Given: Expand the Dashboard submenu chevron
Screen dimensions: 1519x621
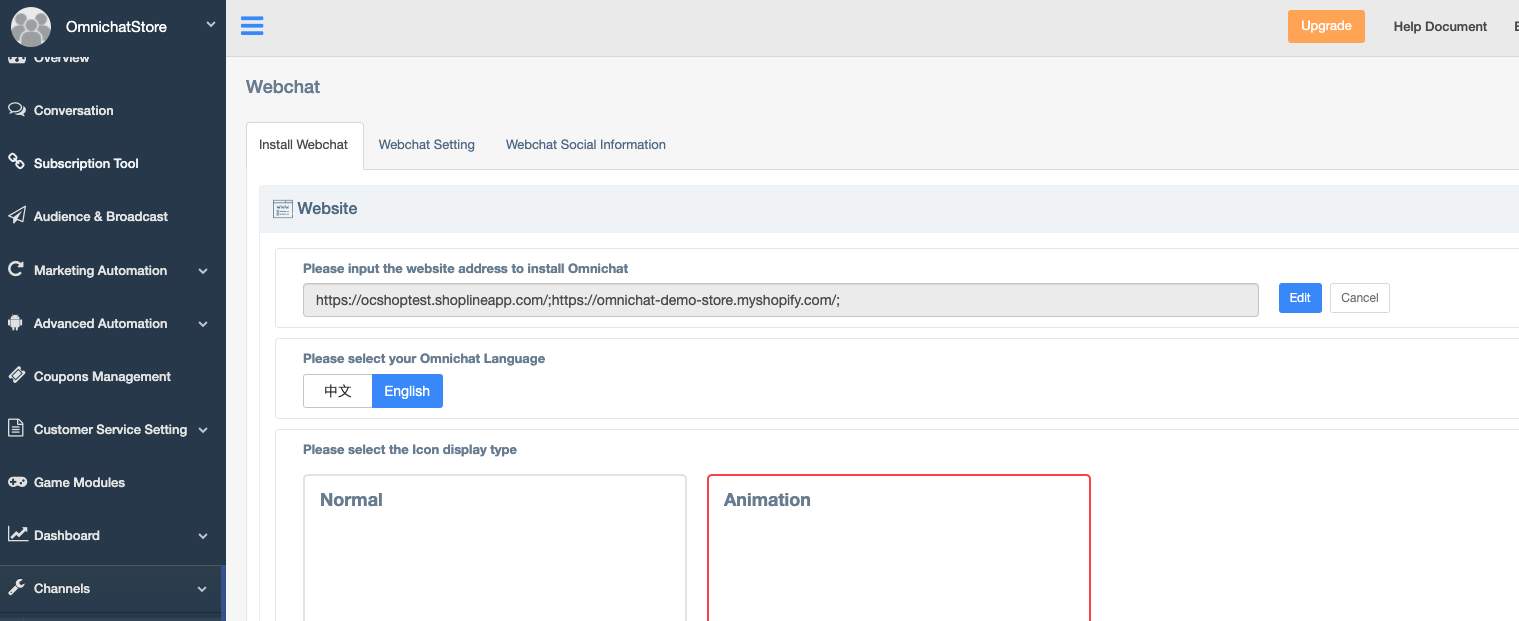Looking at the screenshot, I should pos(203,536).
